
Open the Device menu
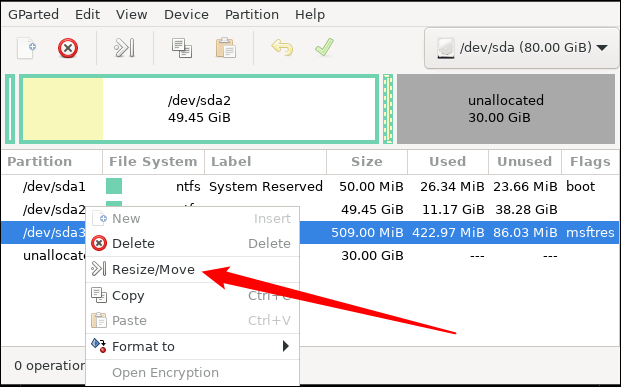point(186,15)
